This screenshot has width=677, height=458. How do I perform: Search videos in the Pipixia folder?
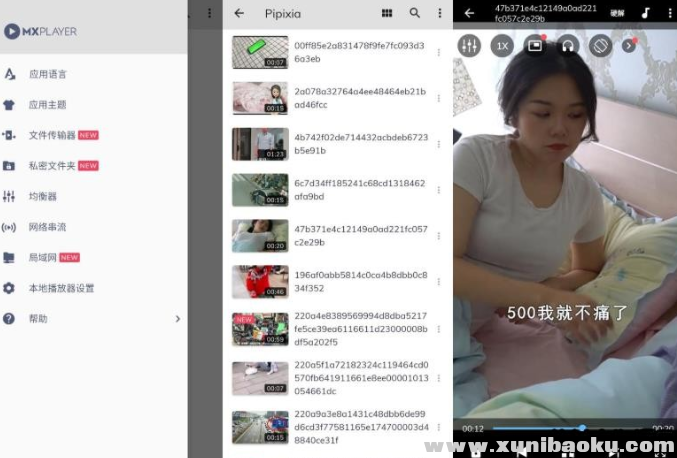coord(414,14)
